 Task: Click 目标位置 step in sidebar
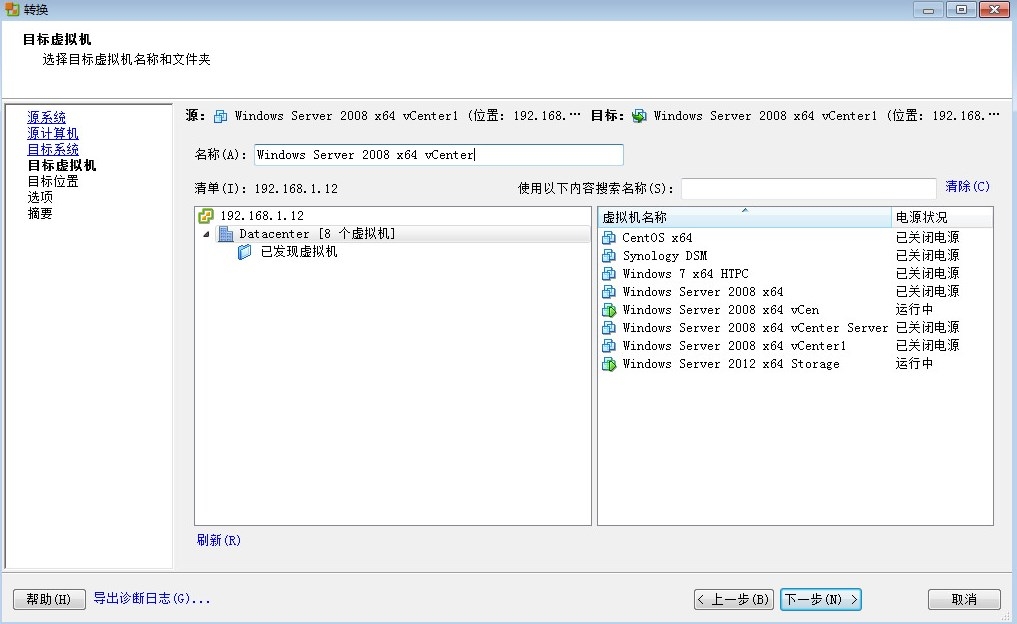click(53, 181)
